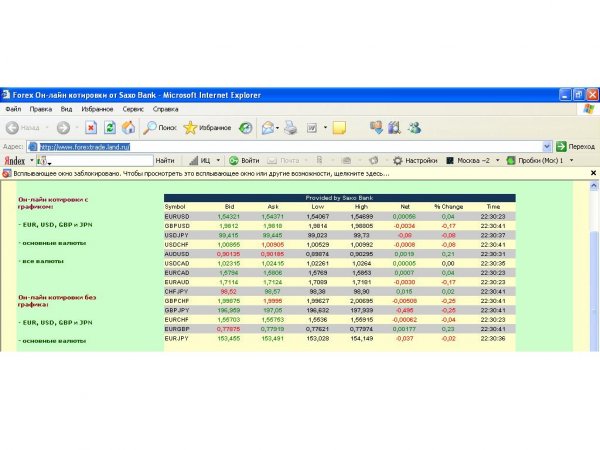
Task: Click the Research books toolbar icon
Action: point(394,128)
